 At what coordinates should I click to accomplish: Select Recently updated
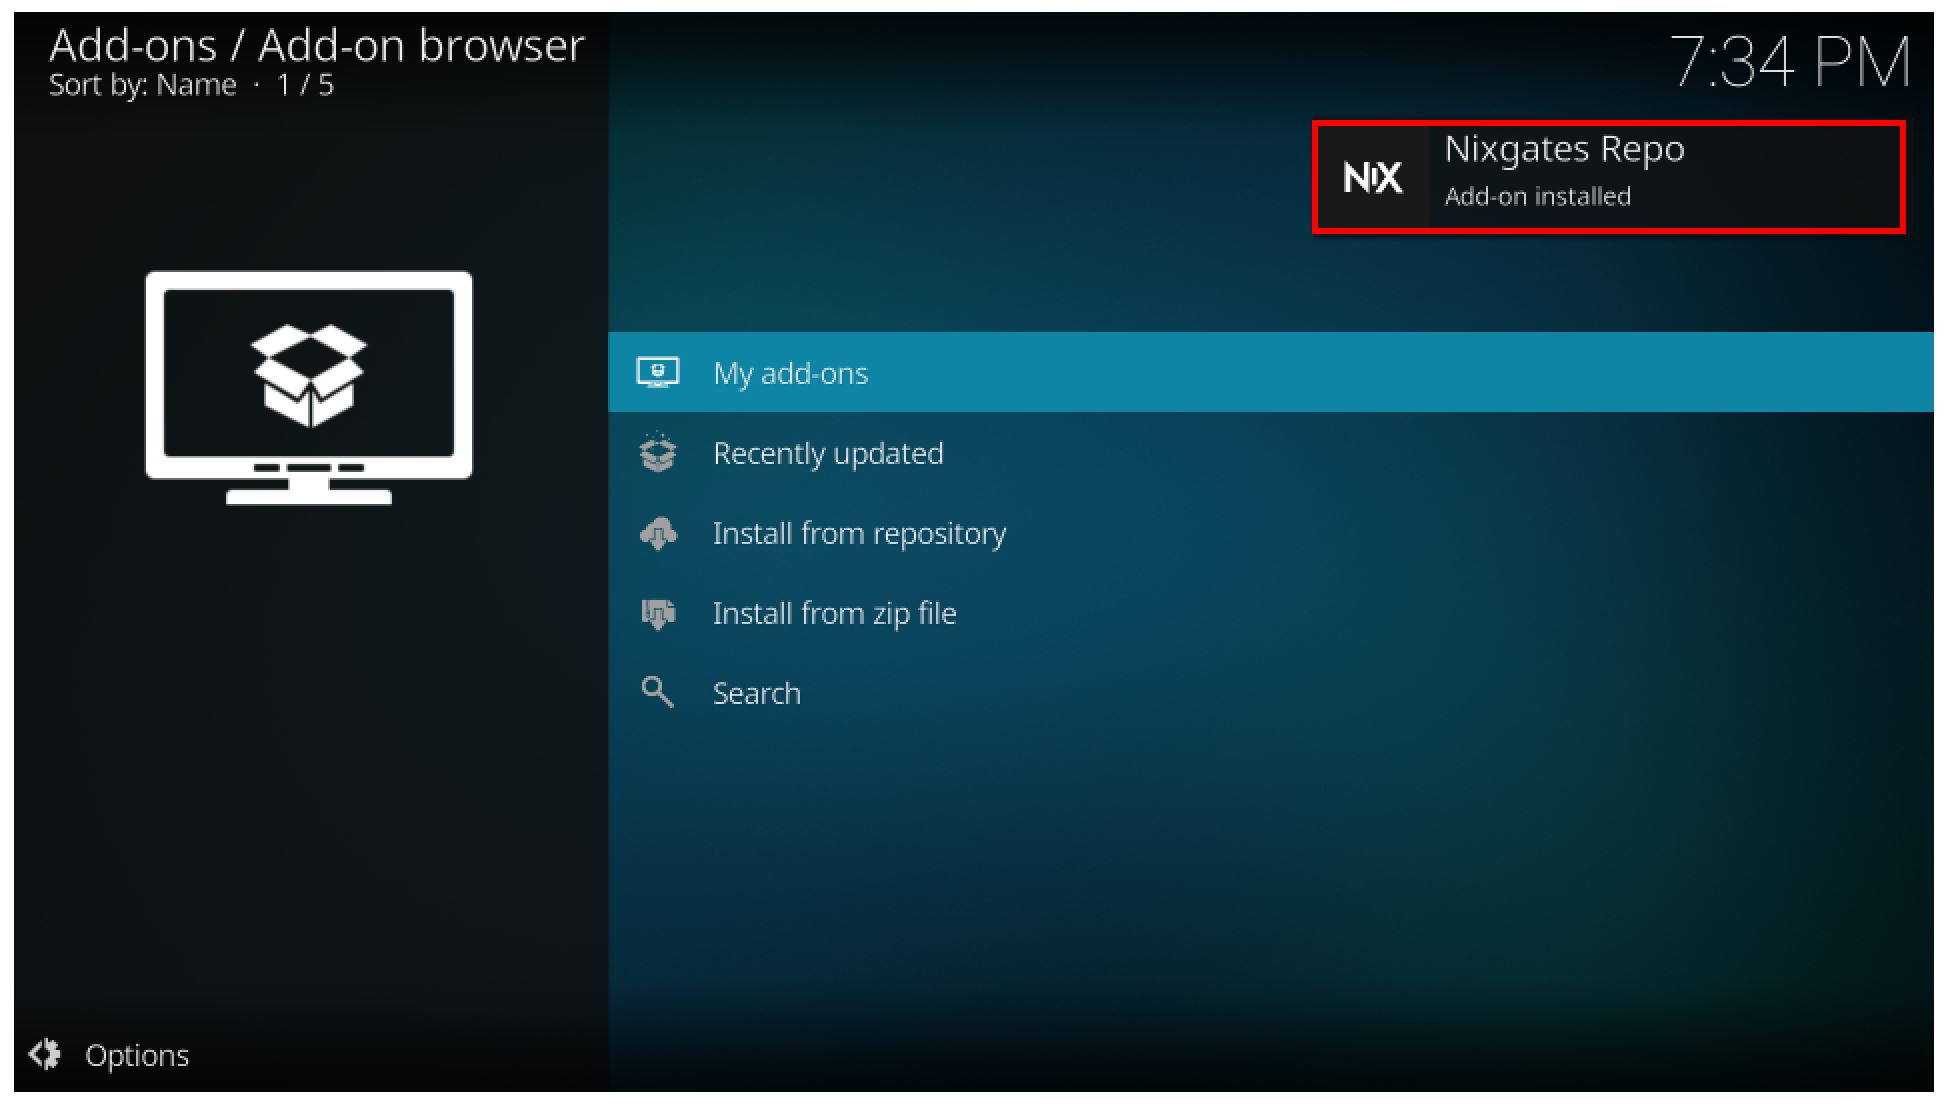1270,453
